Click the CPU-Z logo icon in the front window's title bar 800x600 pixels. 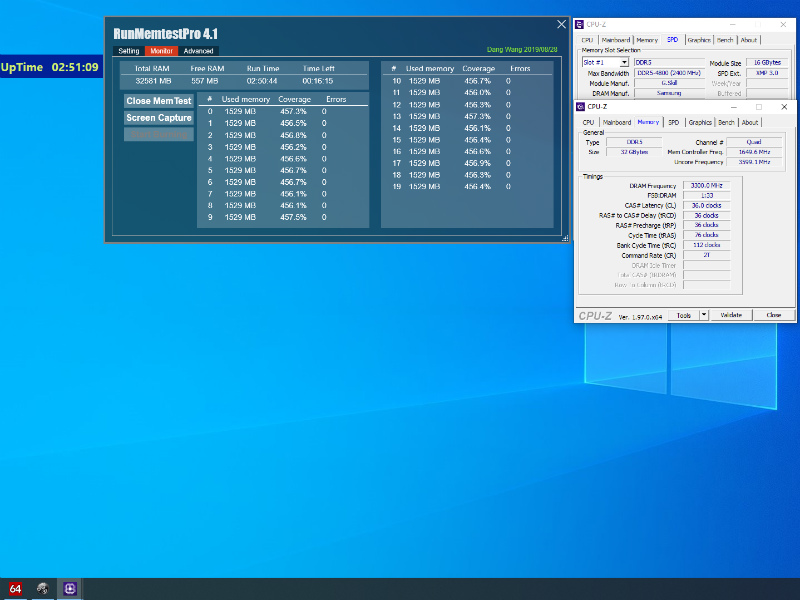pos(581,106)
